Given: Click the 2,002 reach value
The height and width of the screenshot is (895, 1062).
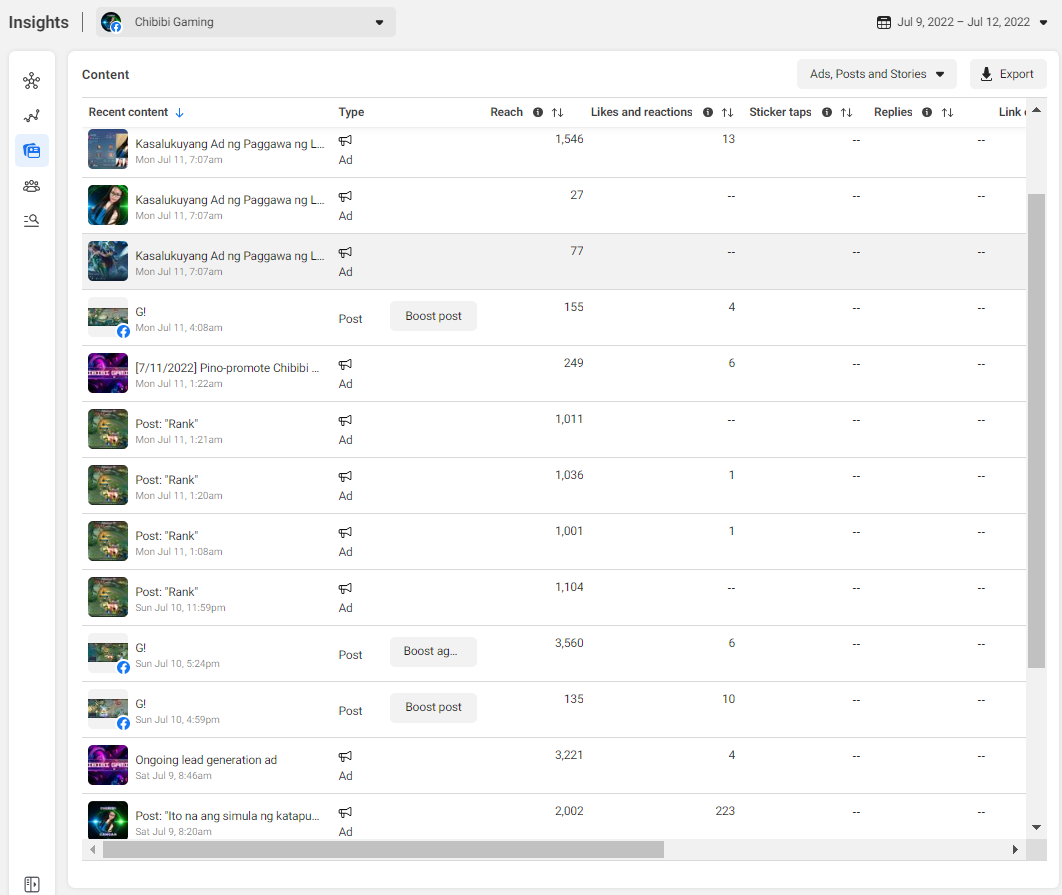Looking at the screenshot, I should 569,811.
